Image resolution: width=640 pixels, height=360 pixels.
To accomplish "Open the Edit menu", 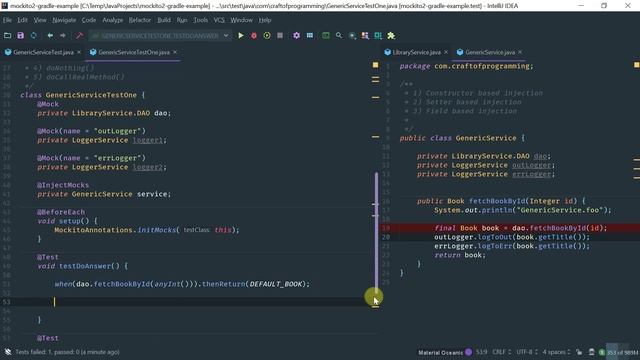I will click(22, 20).
